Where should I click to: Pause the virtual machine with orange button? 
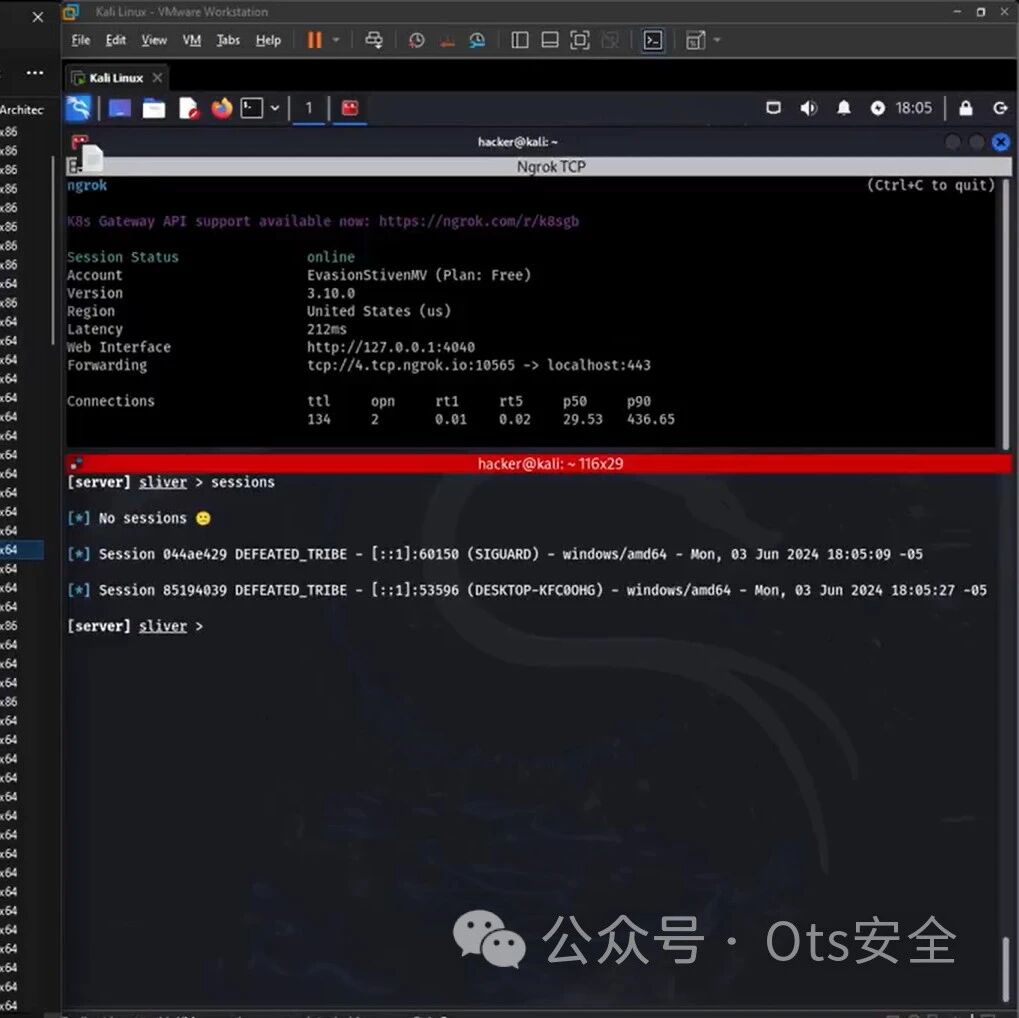coord(315,40)
